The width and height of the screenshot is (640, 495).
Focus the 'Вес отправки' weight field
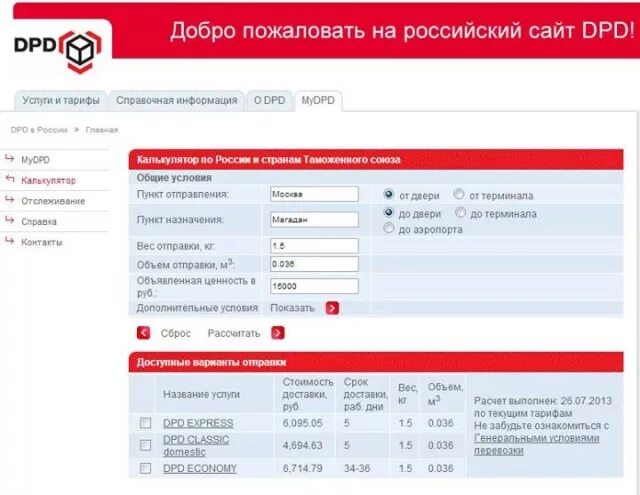[314, 246]
